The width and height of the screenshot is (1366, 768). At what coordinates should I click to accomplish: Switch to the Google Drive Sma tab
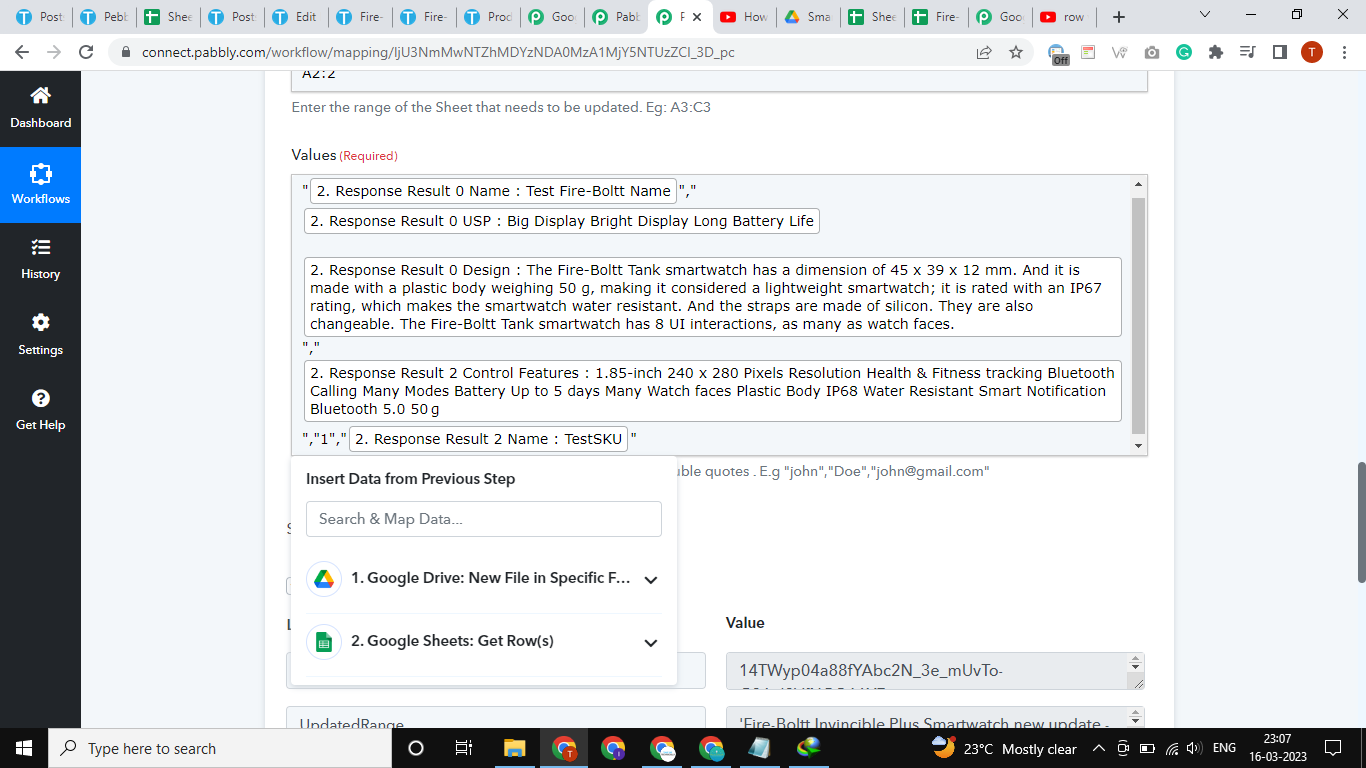tap(807, 17)
